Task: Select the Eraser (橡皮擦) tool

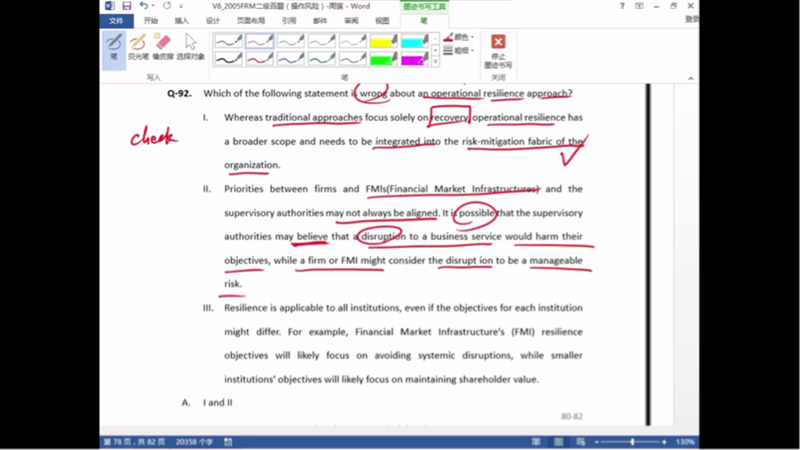Action: pyautogui.click(x=163, y=47)
